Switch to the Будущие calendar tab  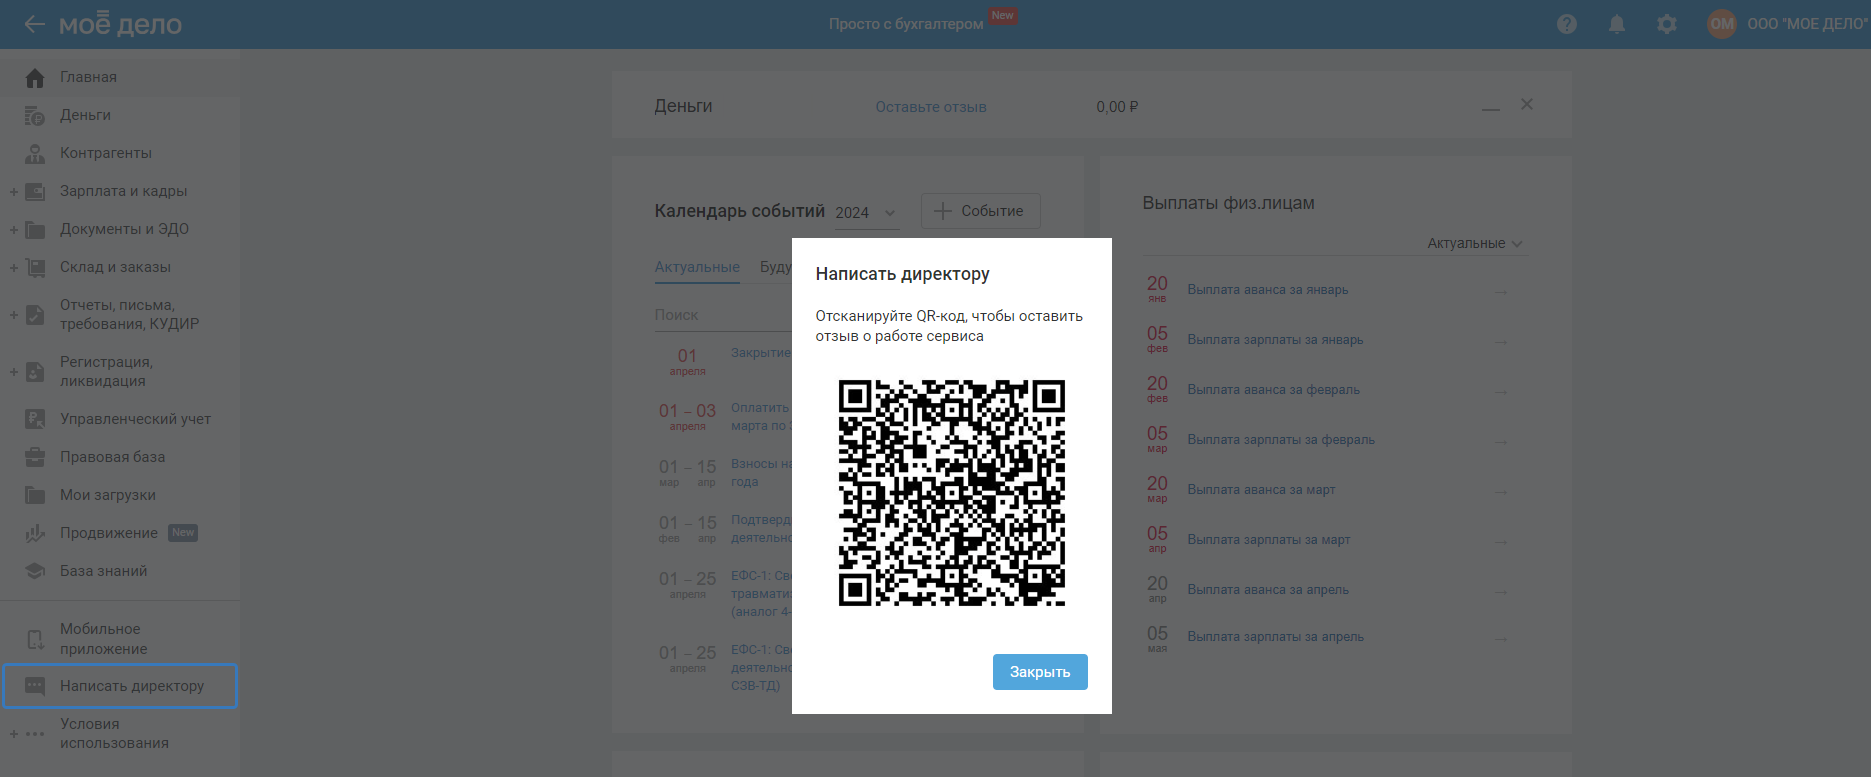tap(776, 268)
